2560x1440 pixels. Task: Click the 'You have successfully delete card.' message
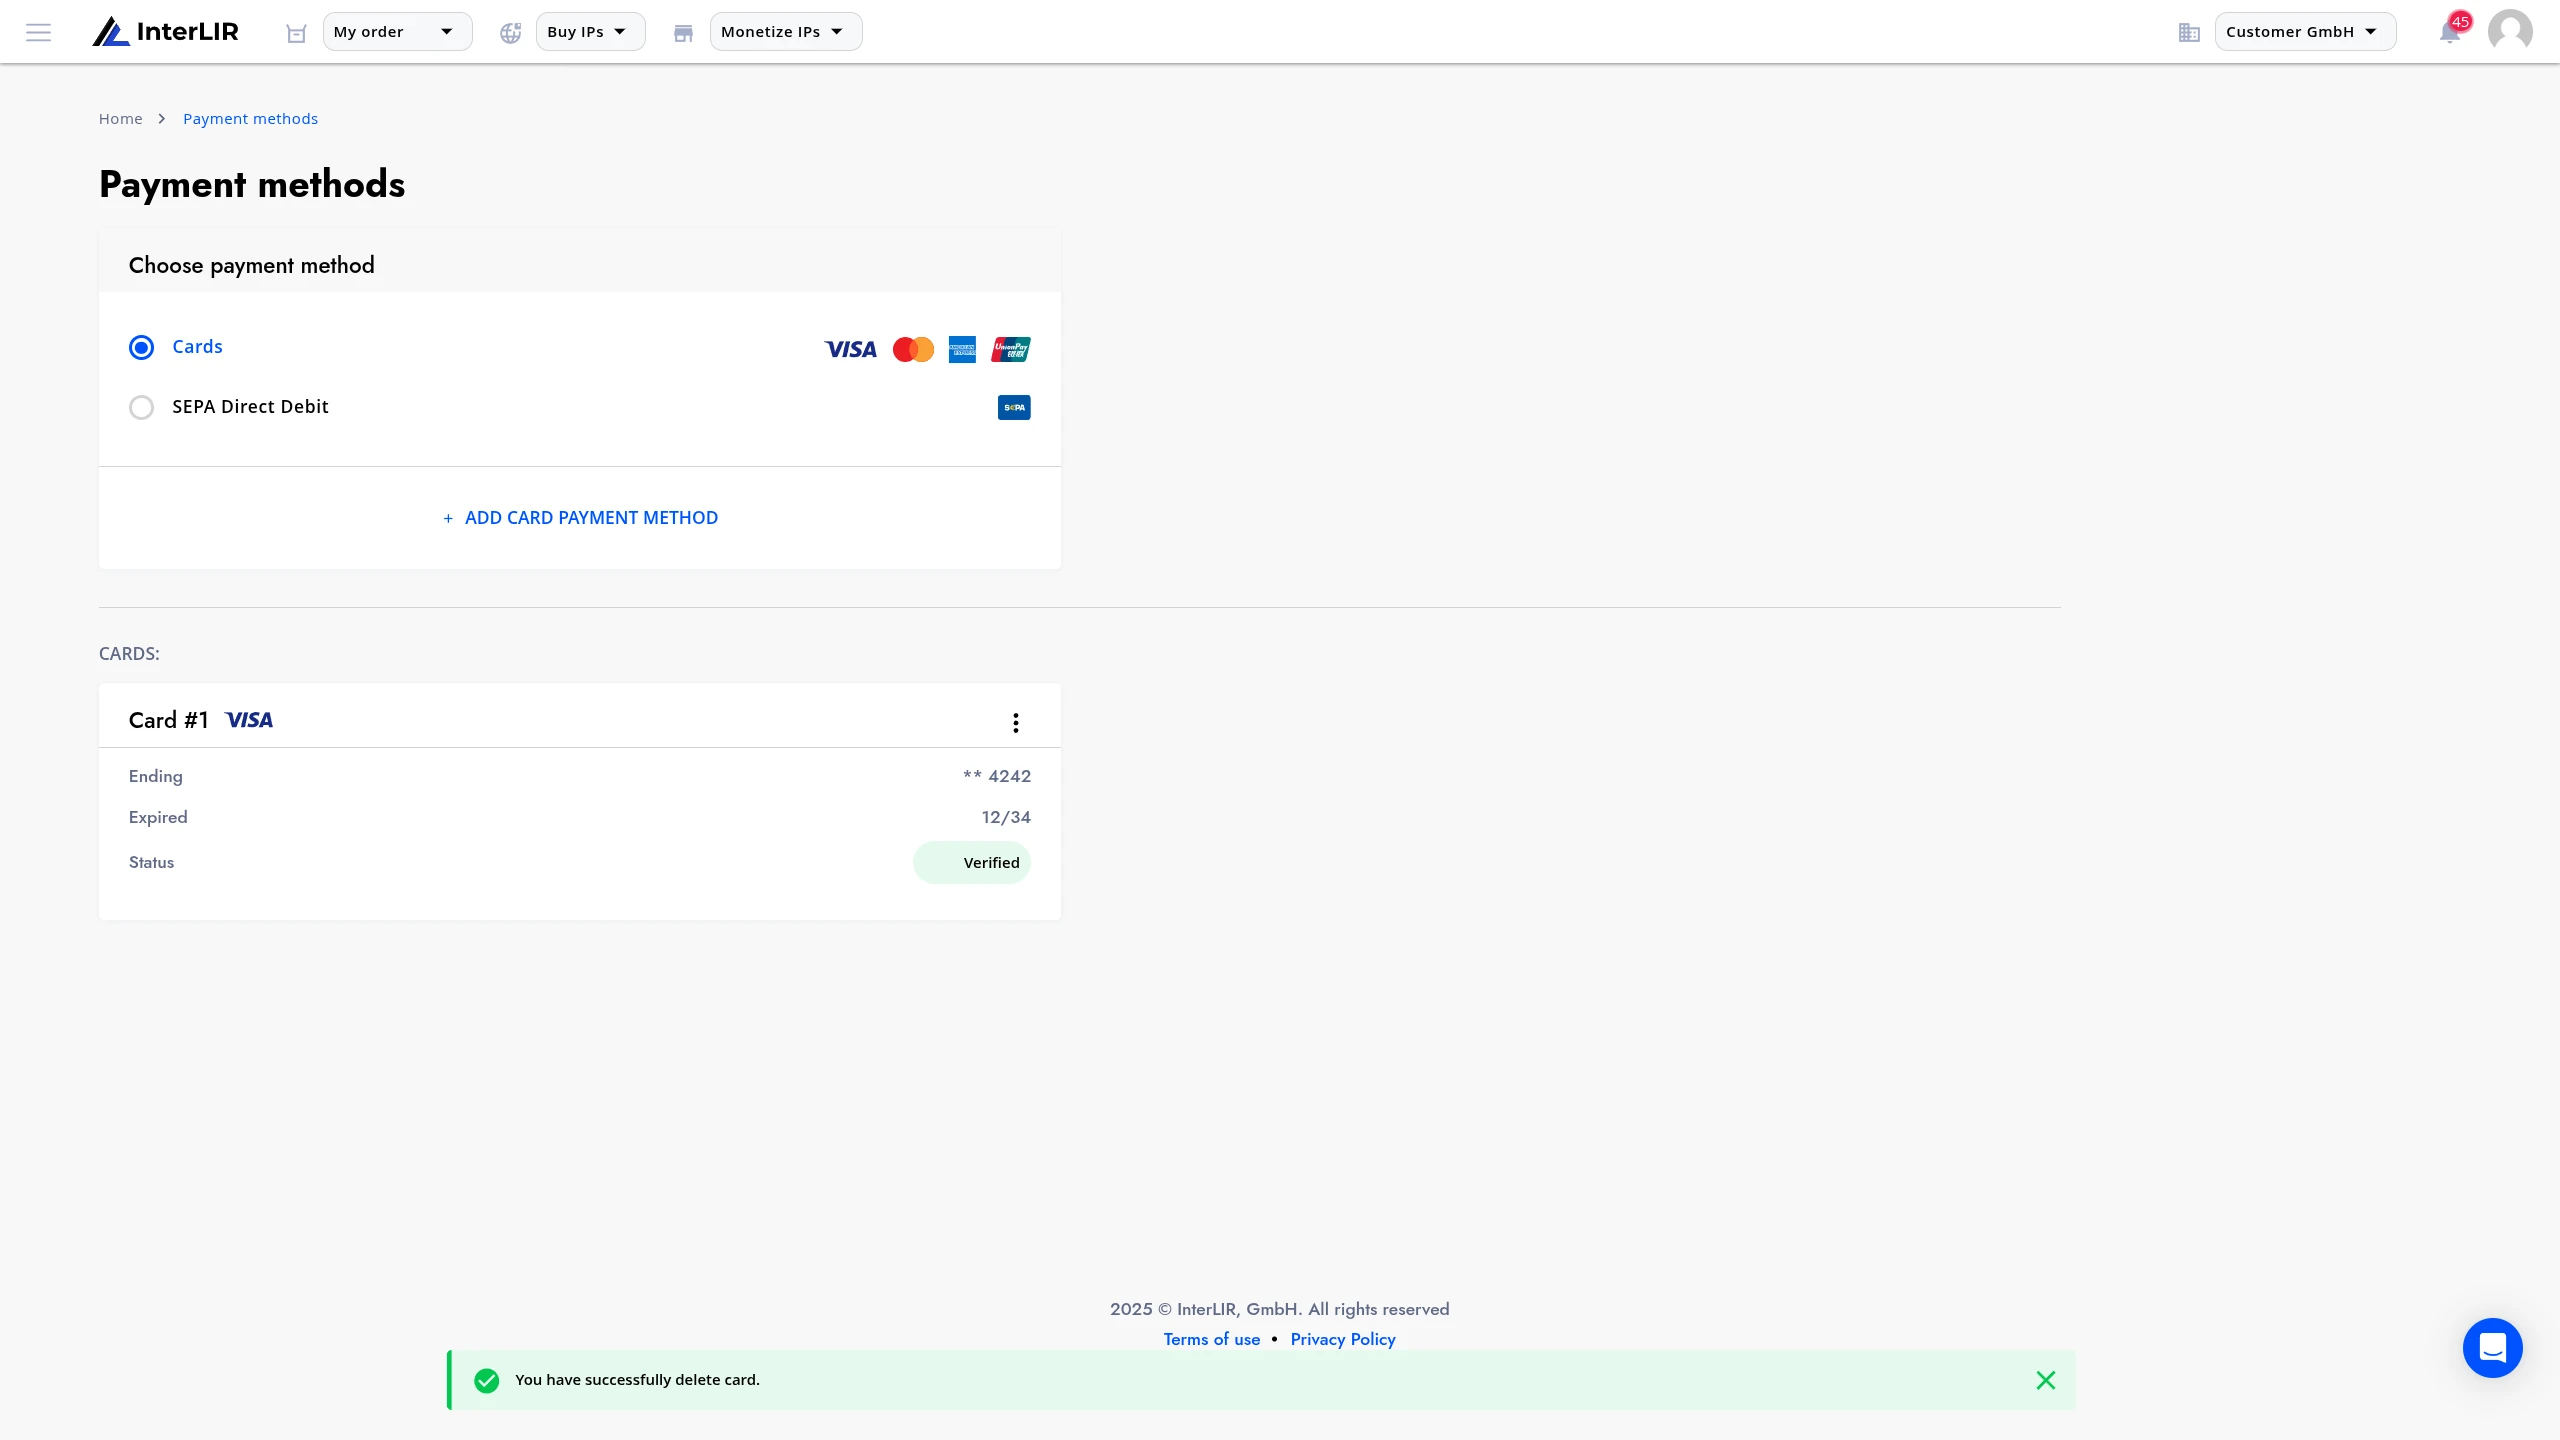637,1380
